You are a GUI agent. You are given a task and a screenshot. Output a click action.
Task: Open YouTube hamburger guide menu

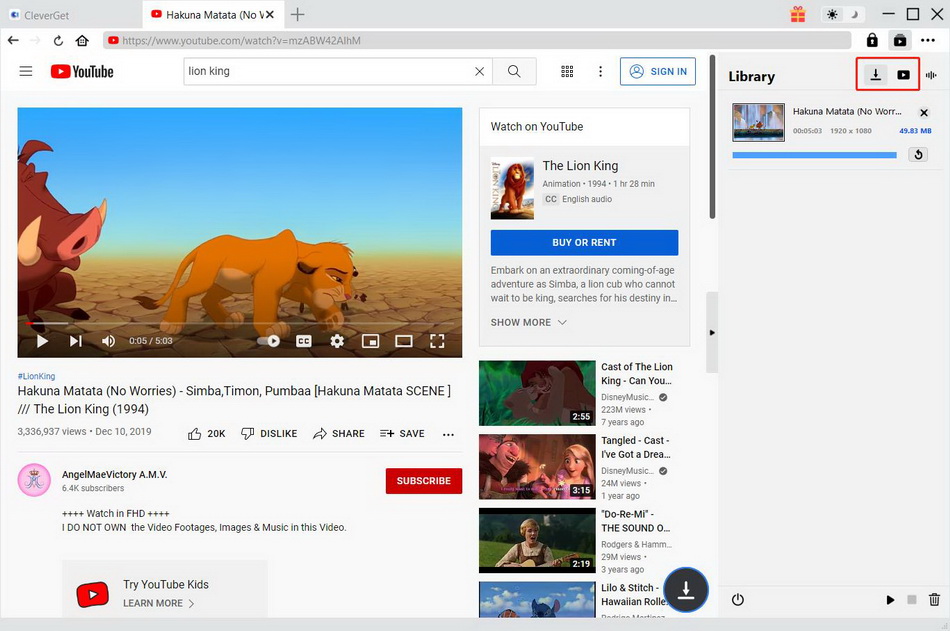click(x=26, y=71)
